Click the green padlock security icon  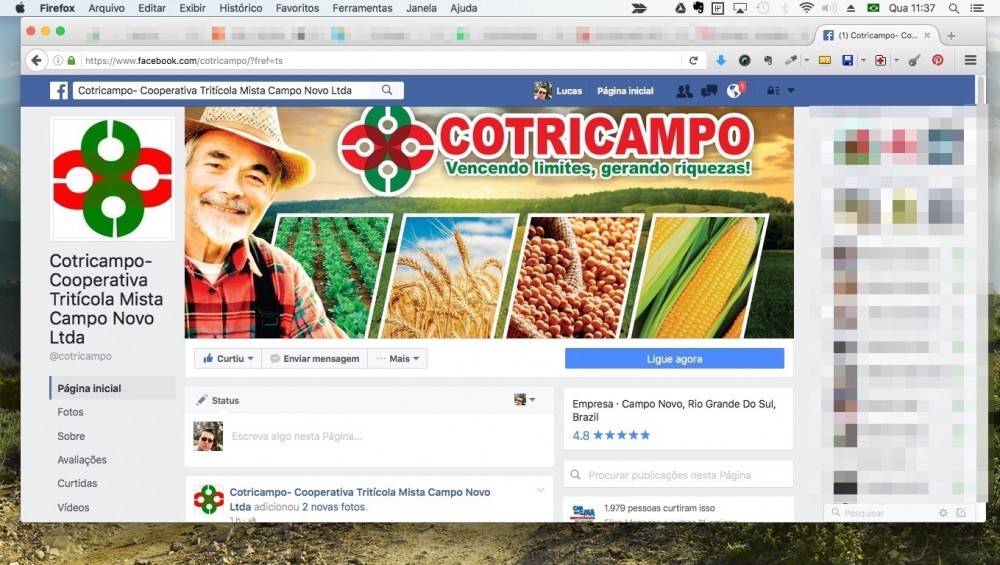71,61
